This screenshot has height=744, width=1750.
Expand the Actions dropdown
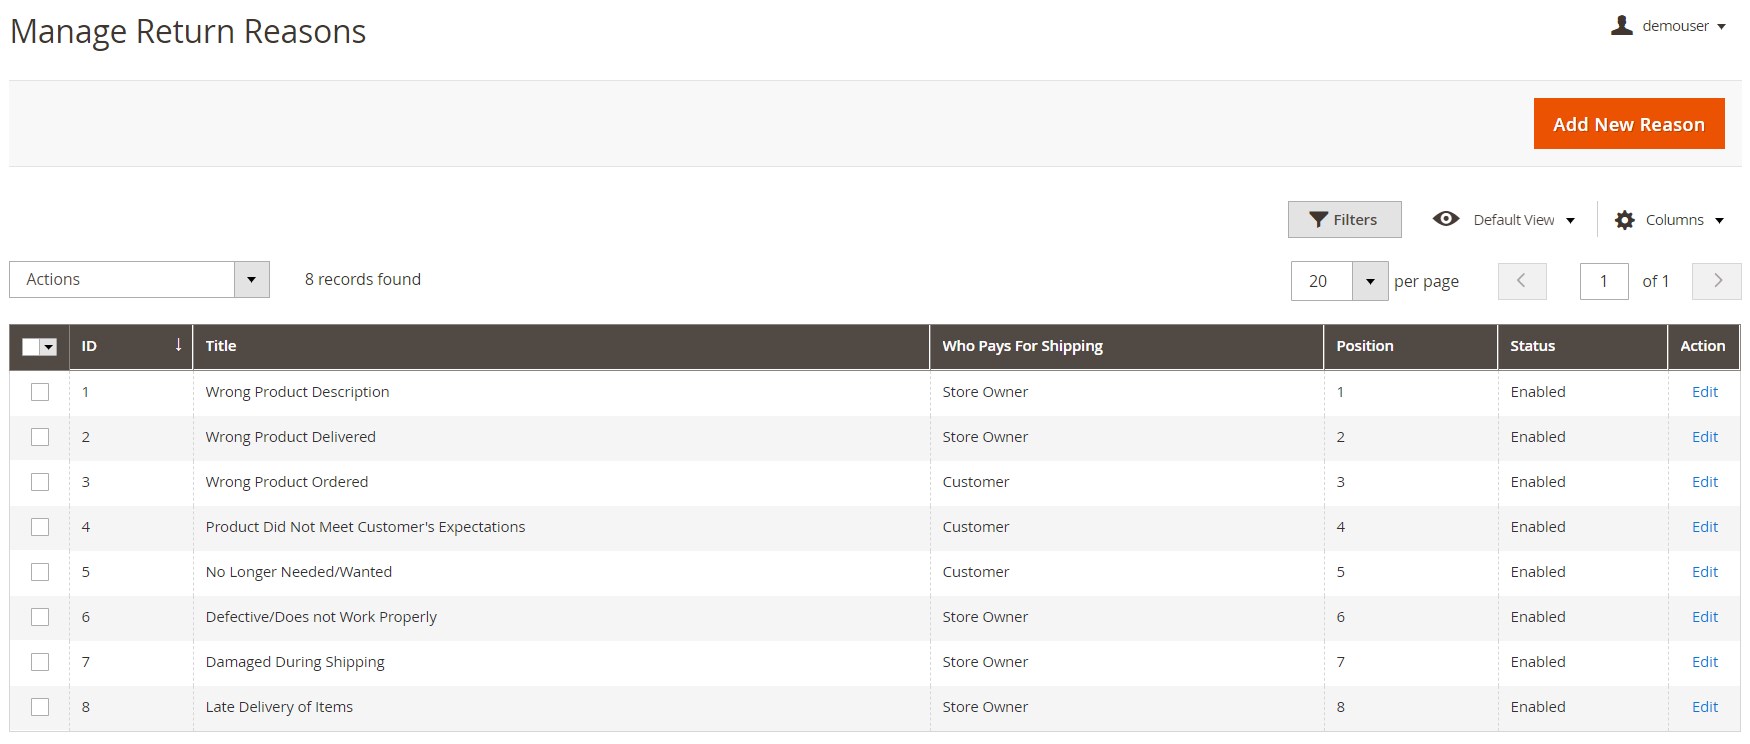point(251,280)
